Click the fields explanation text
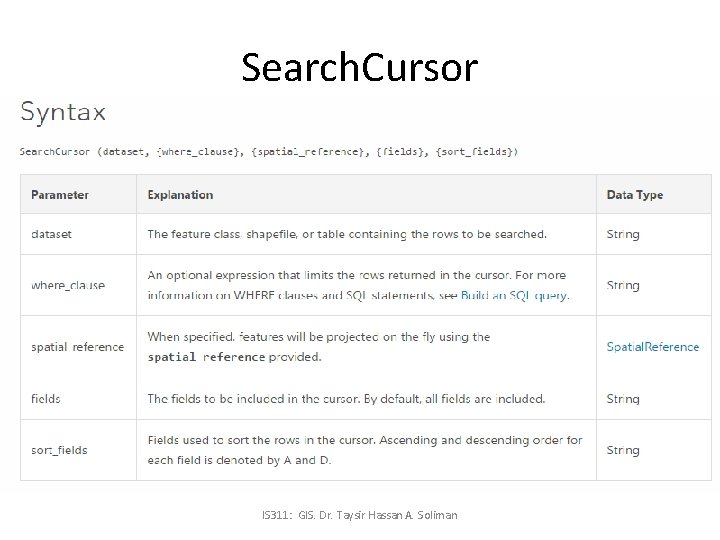The height and width of the screenshot is (540, 720). pos(346,399)
